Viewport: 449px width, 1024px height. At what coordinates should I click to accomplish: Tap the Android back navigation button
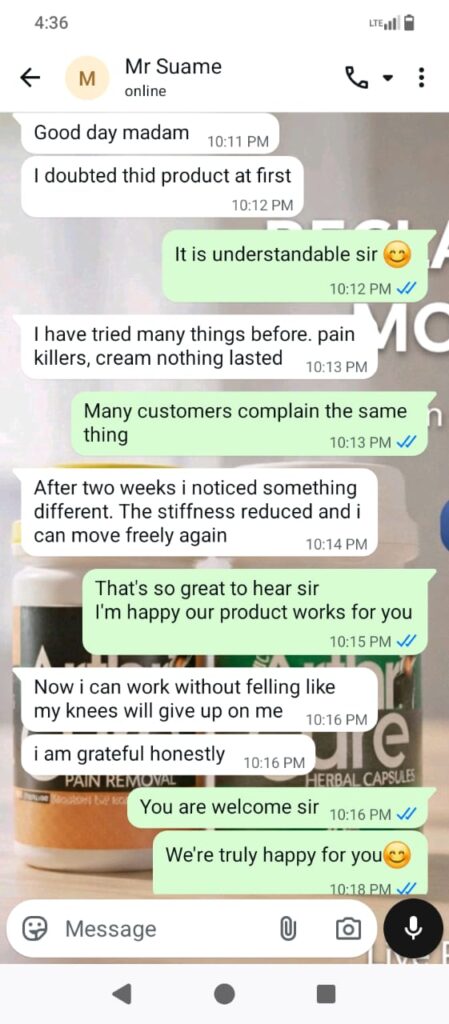(121, 994)
